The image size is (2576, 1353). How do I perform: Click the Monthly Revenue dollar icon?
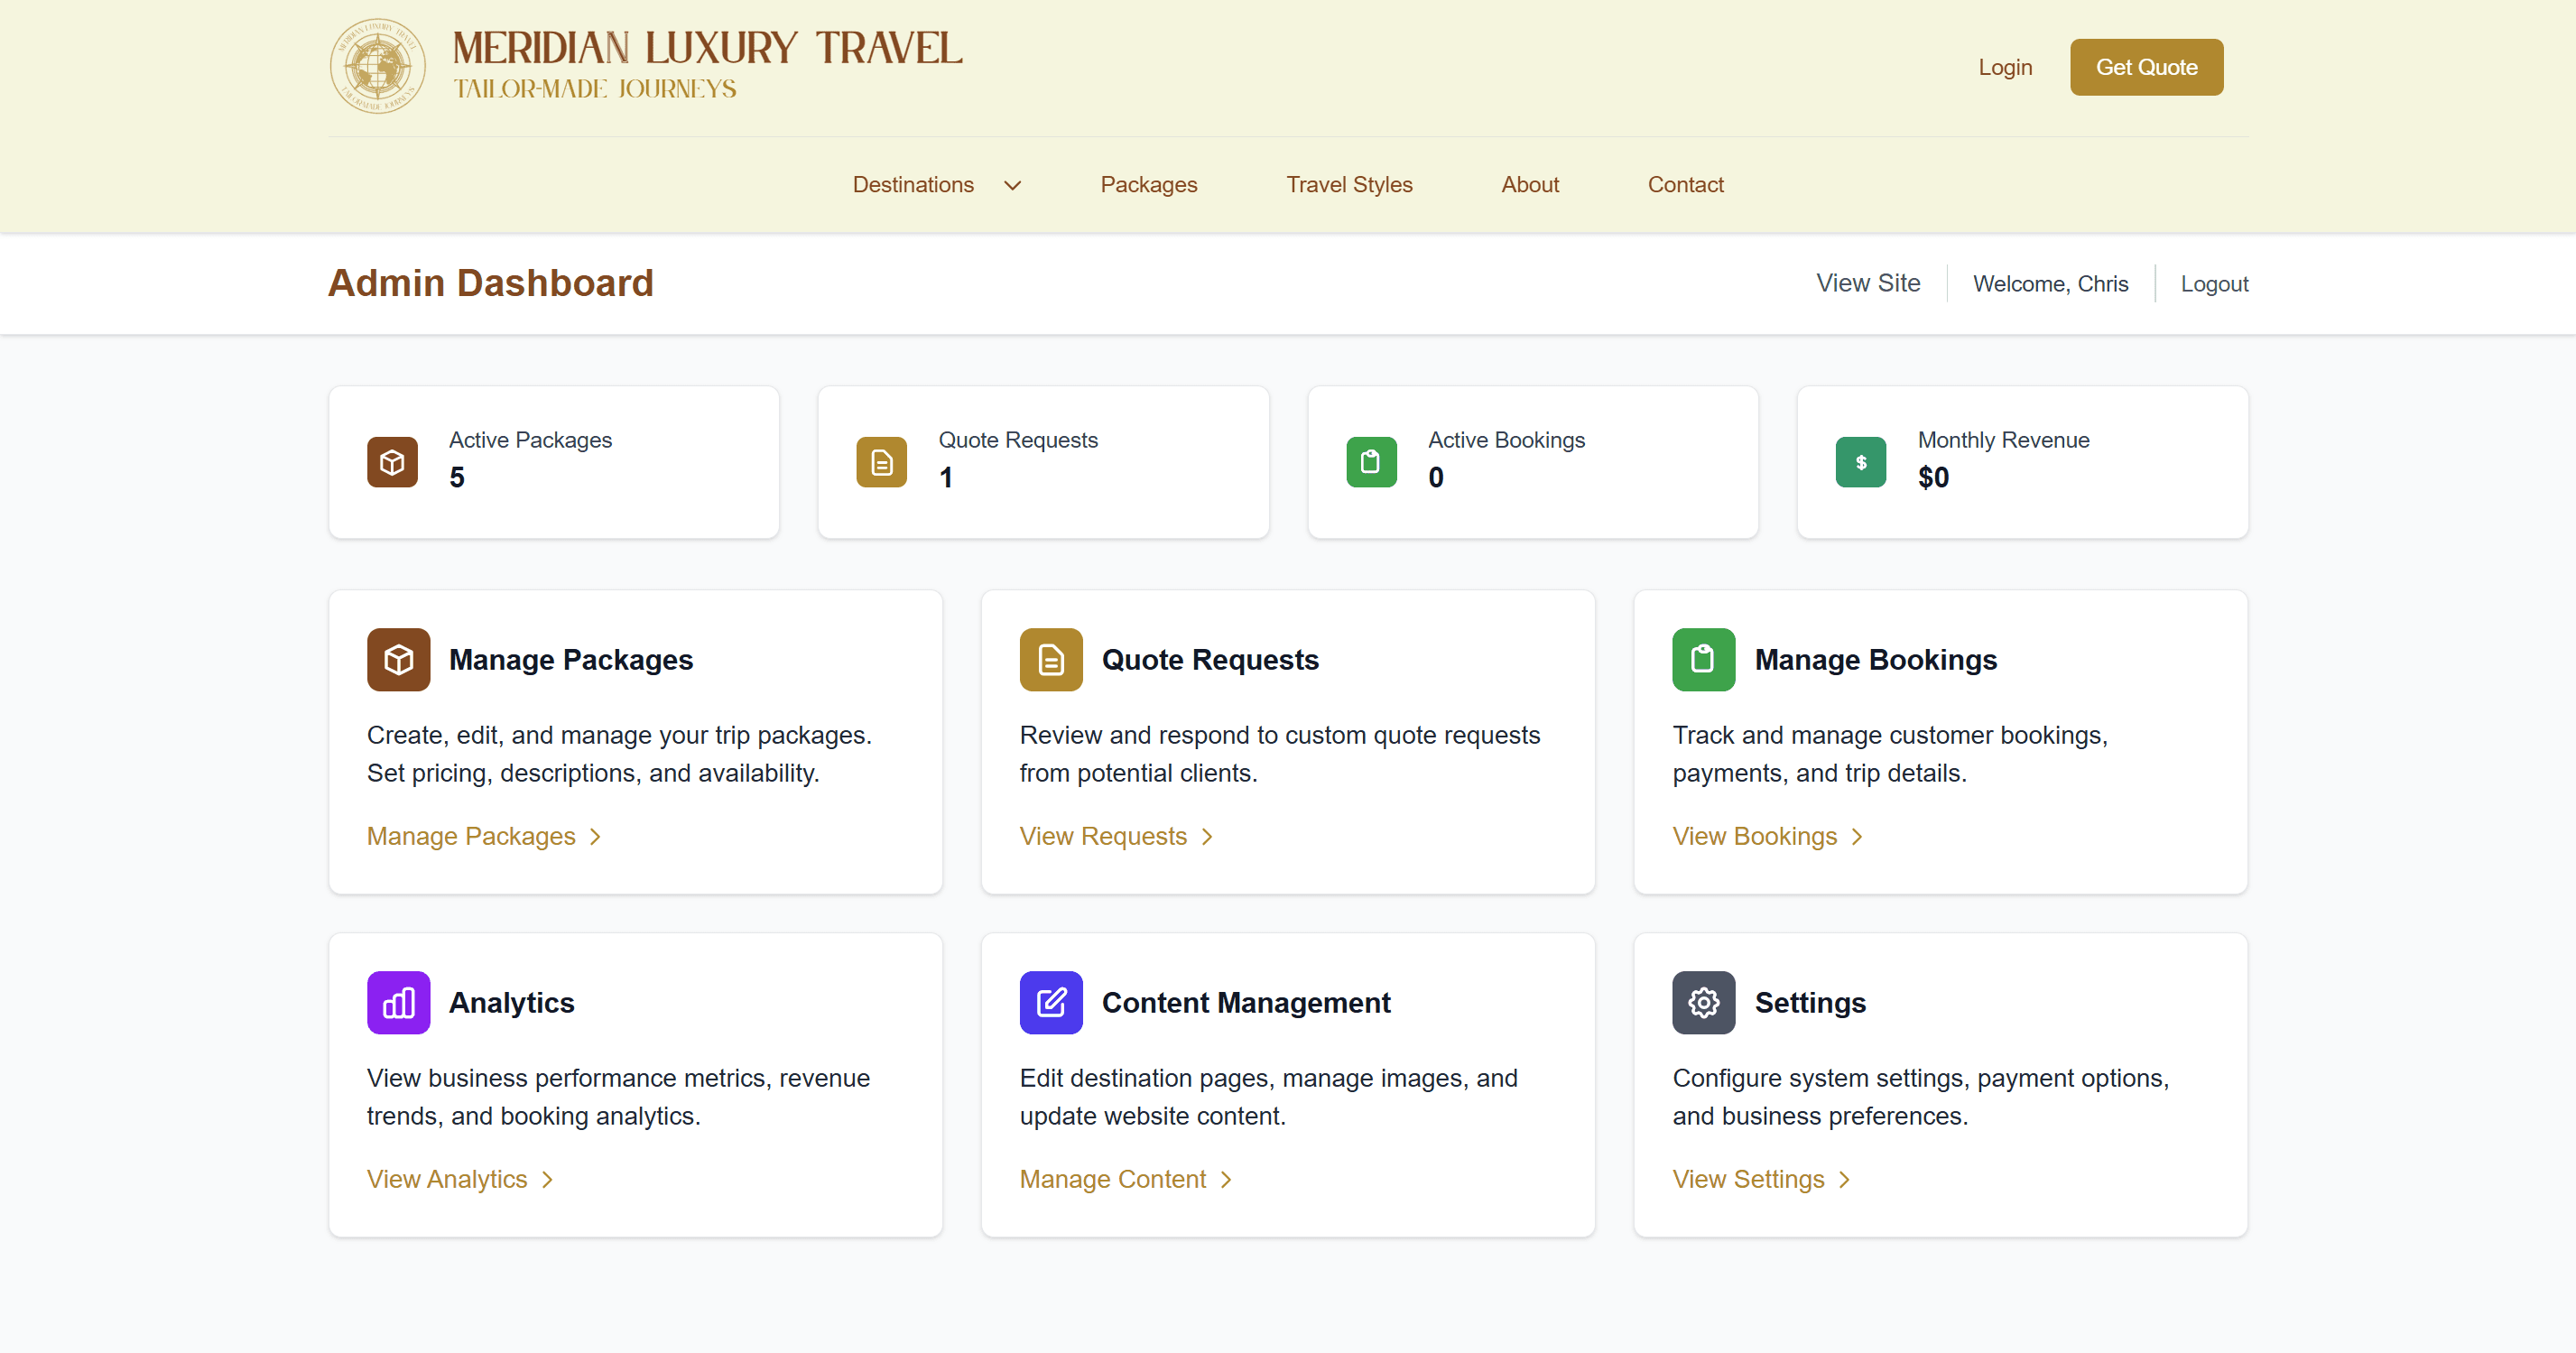pos(1860,462)
